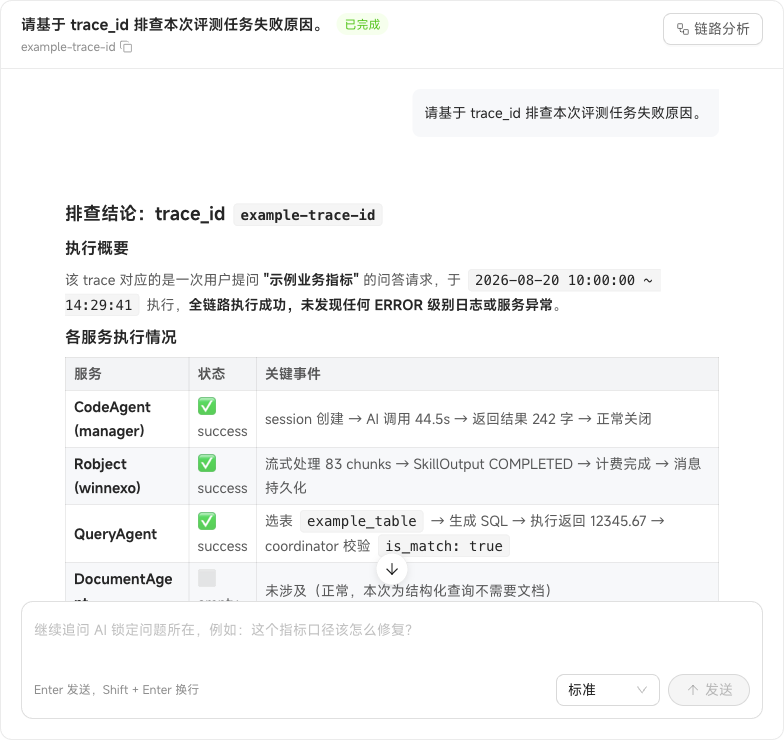
Task: Select the user message bubble text
Action: coord(565,113)
